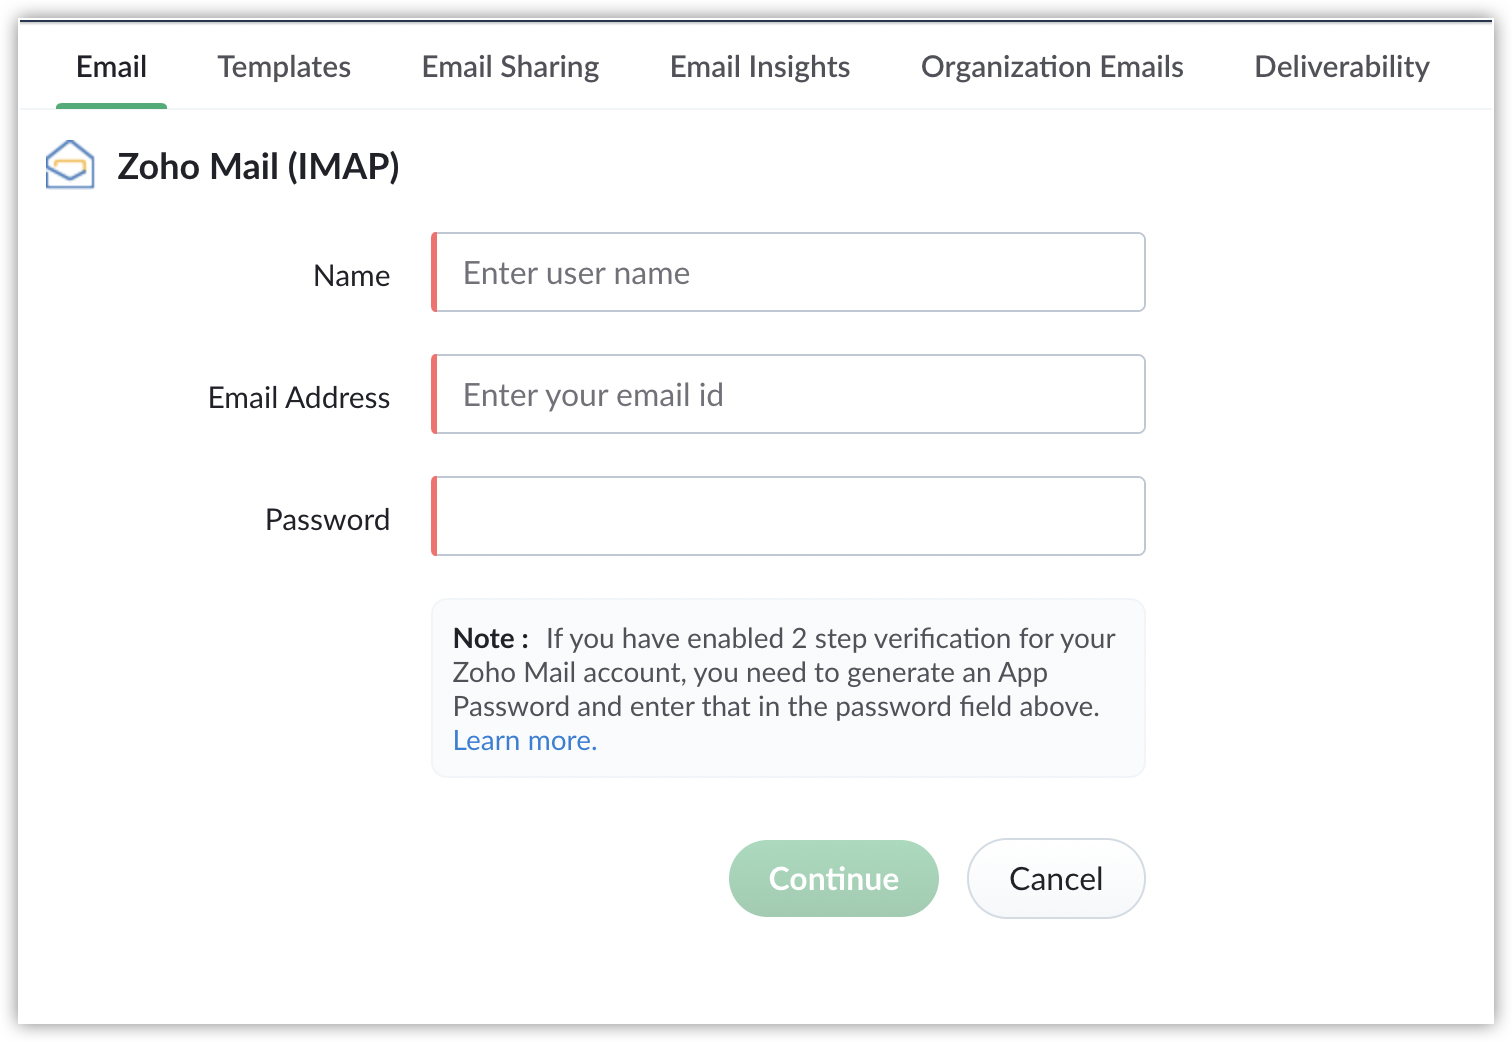The height and width of the screenshot is (1042, 1512).
Task: Click the Name field label
Action: (352, 275)
